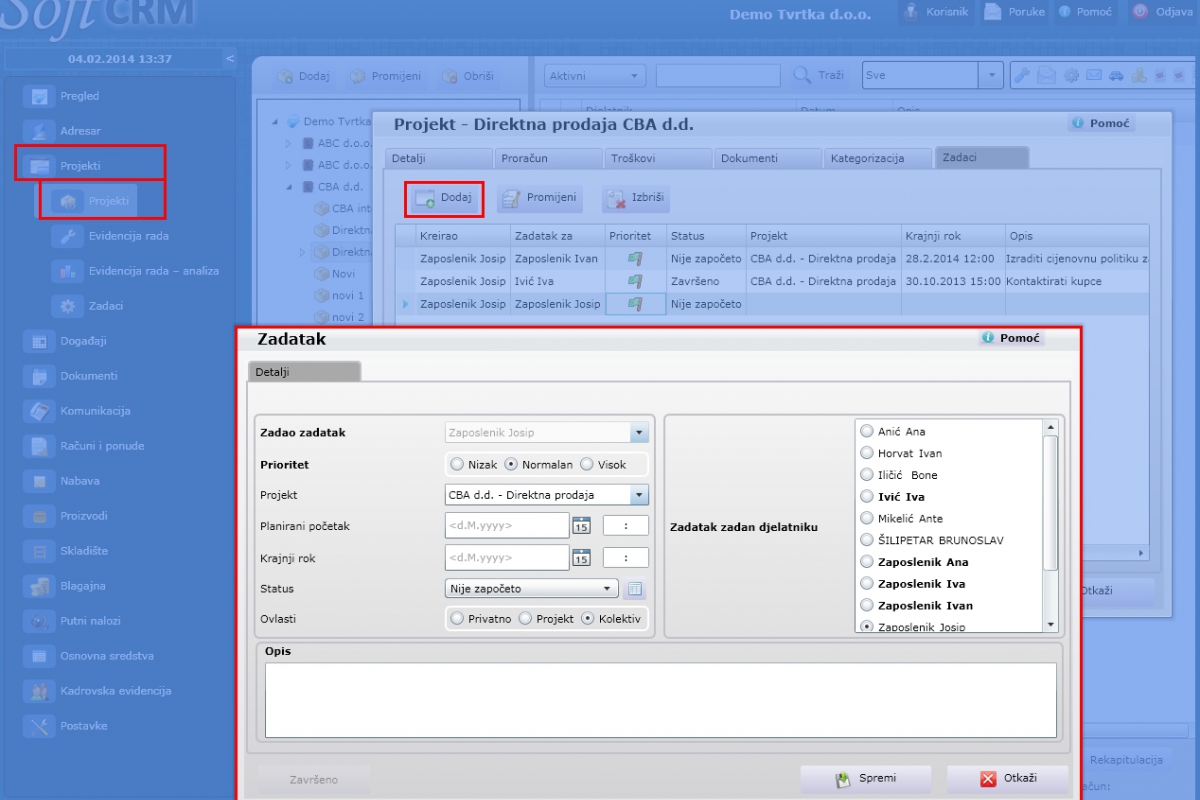The width and height of the screenshot is (1200, 800).
Task: Click the car icon in top-right toolbar
Action: (x=1116, y=75)
